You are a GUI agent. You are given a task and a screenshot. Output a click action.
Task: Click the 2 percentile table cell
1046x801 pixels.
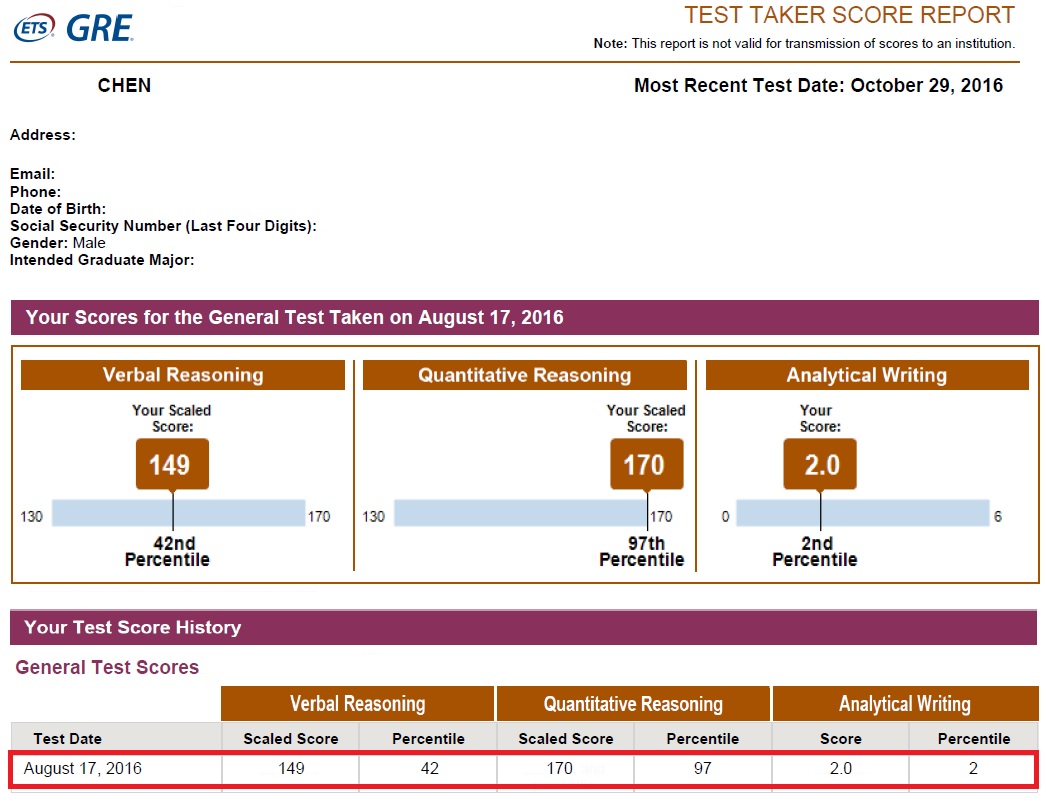point(973,768)
